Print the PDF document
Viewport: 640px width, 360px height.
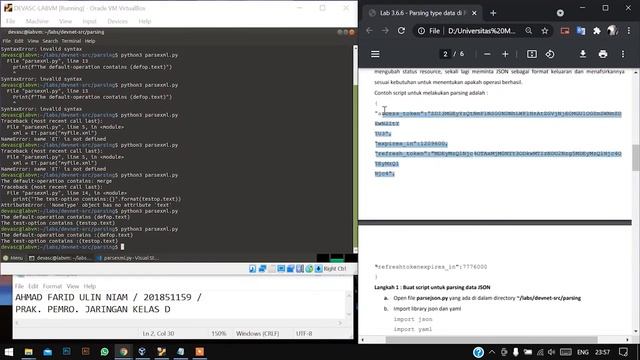pyautogui.click(x=602, y=54)
